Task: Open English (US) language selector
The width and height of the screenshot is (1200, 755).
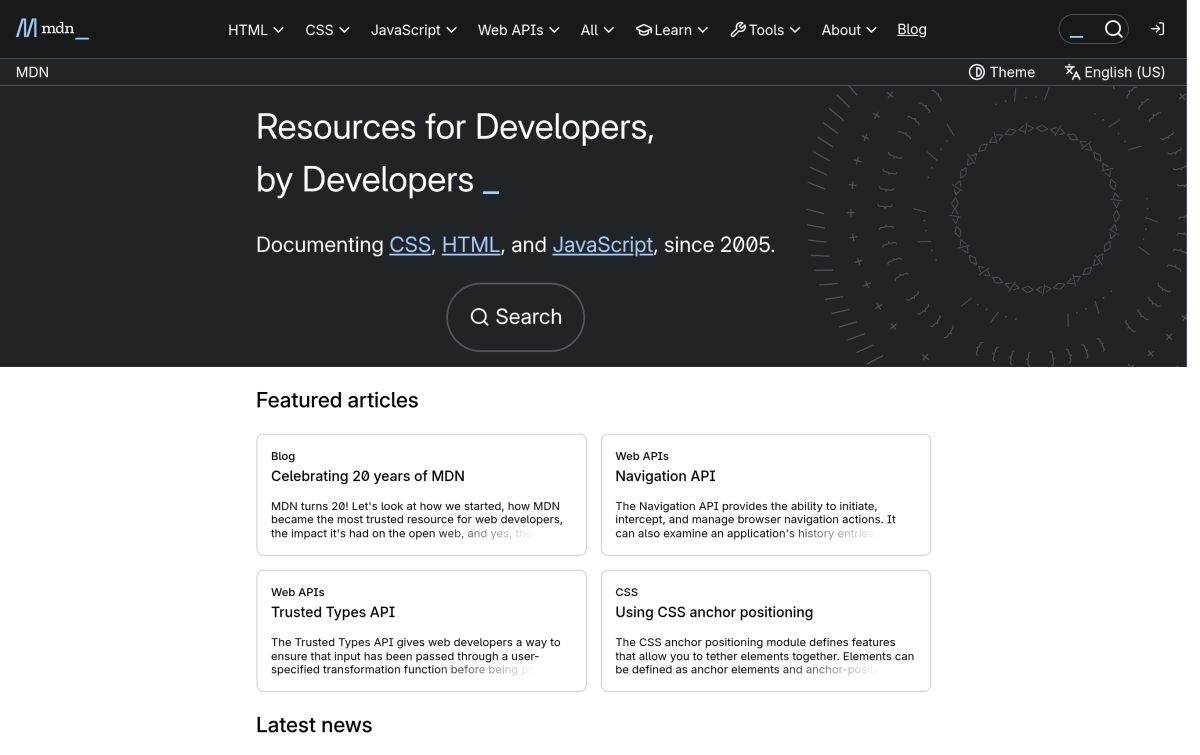Action: click(1115, 72)
